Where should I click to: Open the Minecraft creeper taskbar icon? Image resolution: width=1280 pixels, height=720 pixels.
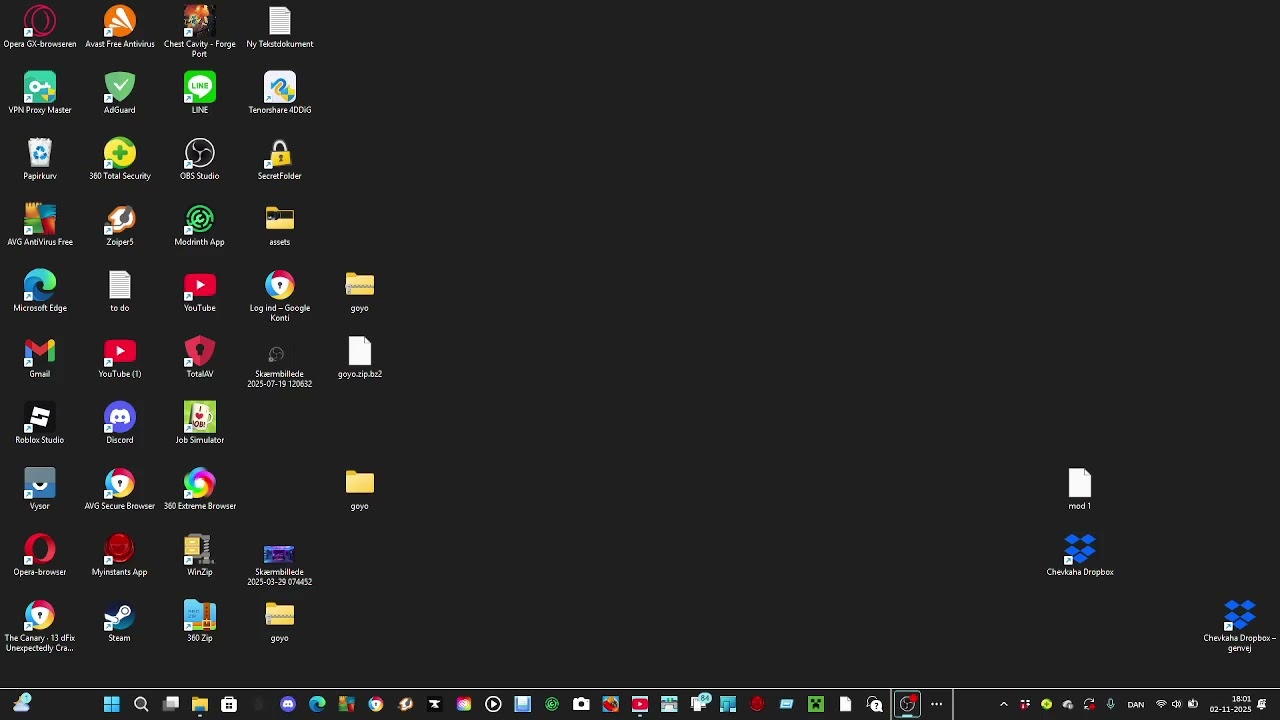coord(816,705)
